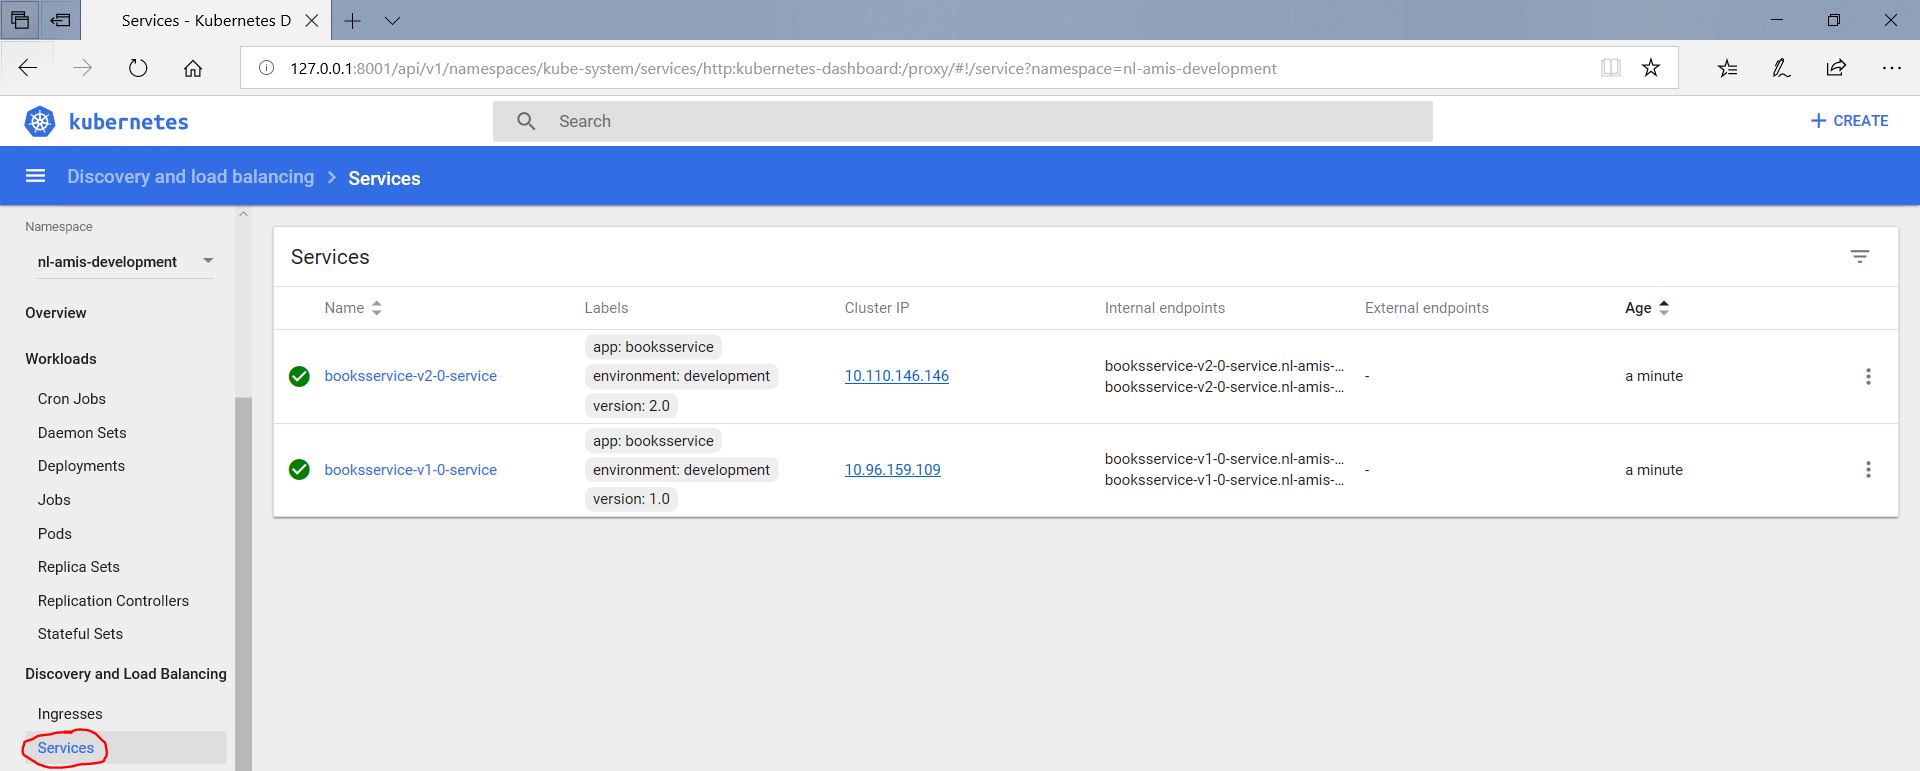Expand the namespace dropdown nl-amis-development
This screenshot has height=771, width=1920.
point(208,261)
